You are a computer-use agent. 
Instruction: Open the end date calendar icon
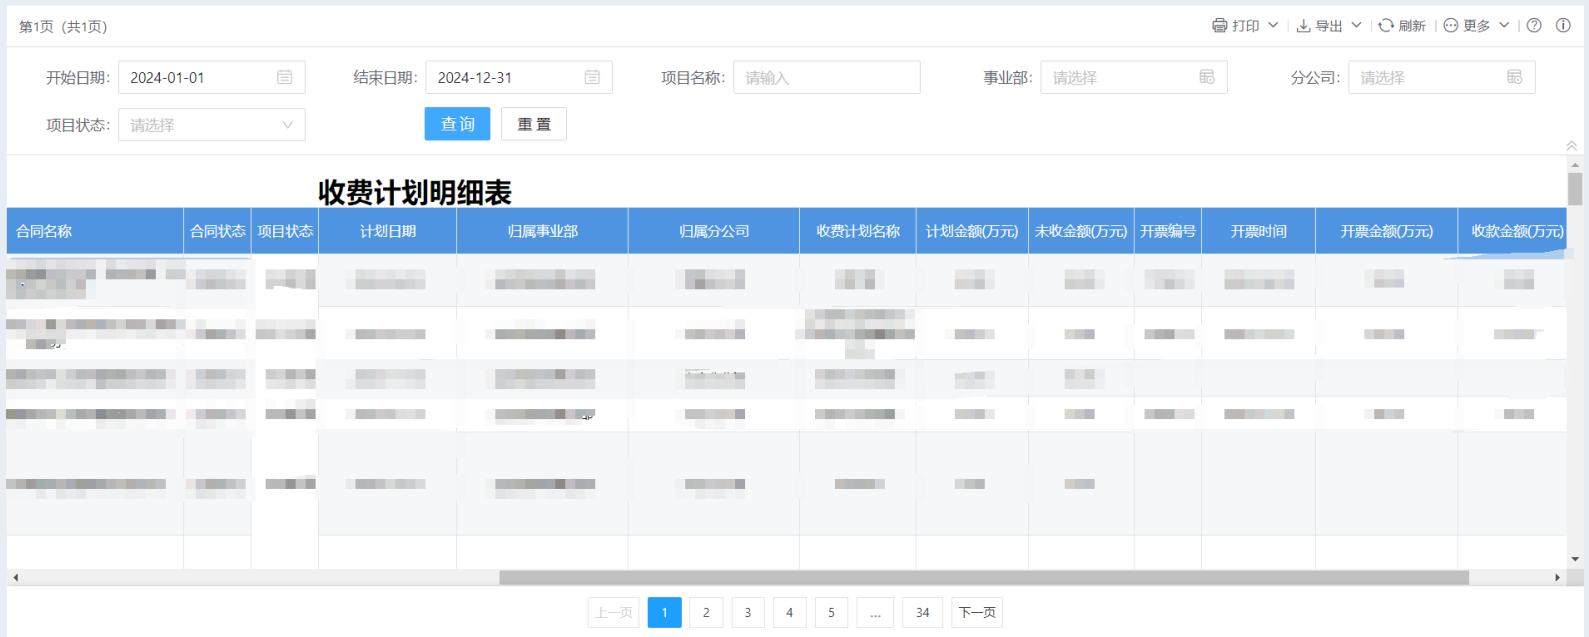click(592, 77)
